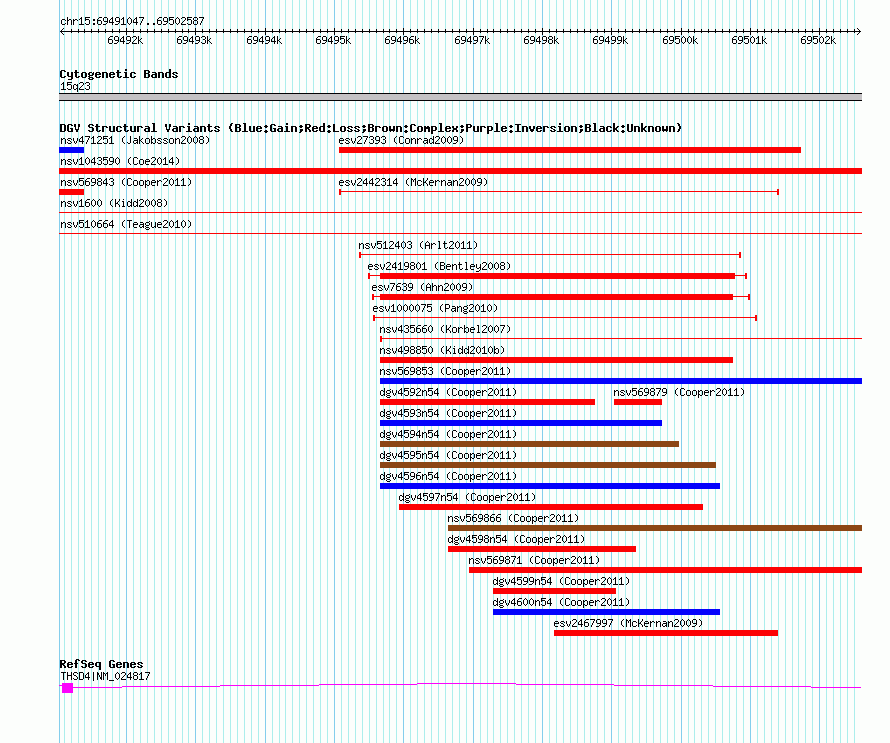Image resolution: width=890 pixels, height=743 pixels.
Task: Click the 69500k ruler tick label
Action: [680, 40]
